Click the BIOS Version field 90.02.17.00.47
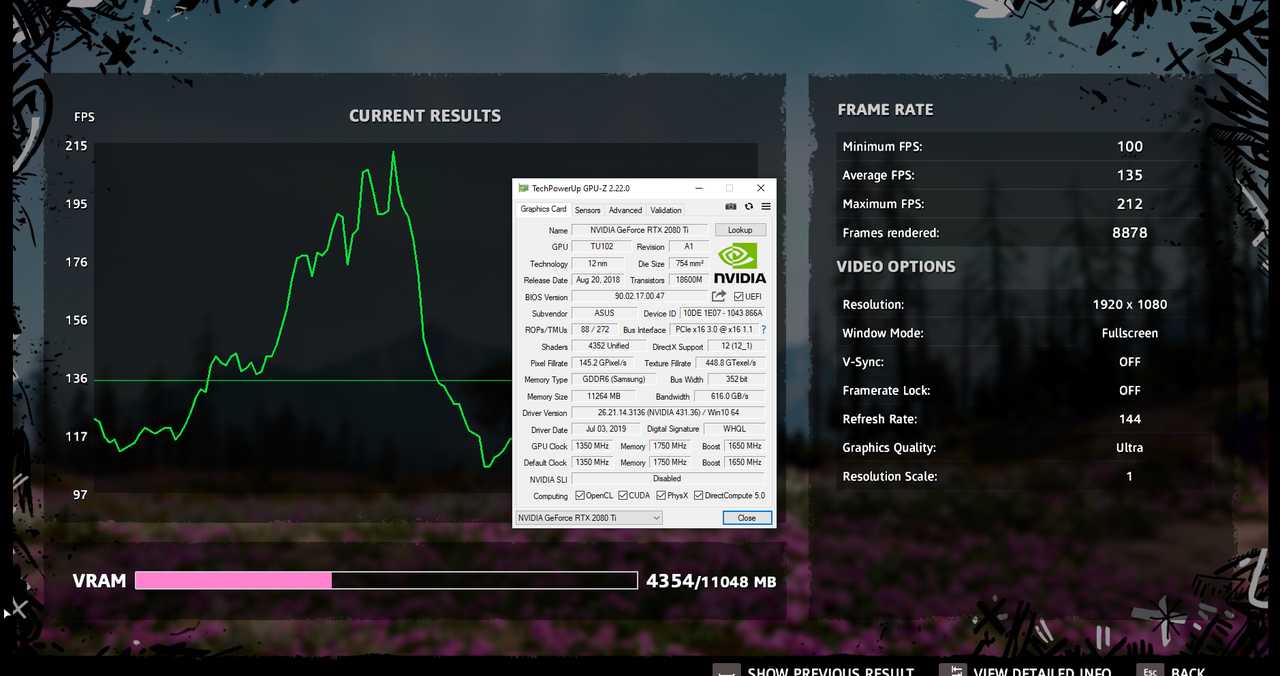Image resolution: width=1280 pixels, height=676 pixels. point(639,296)
